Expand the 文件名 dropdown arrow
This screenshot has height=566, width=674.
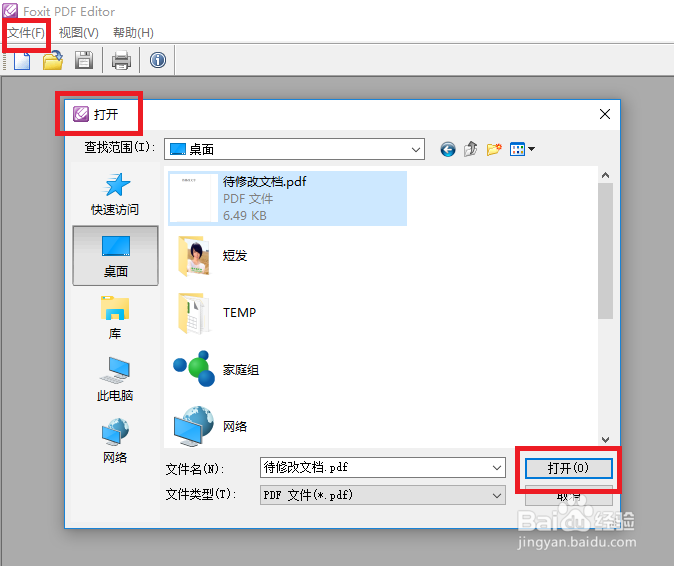497,468
